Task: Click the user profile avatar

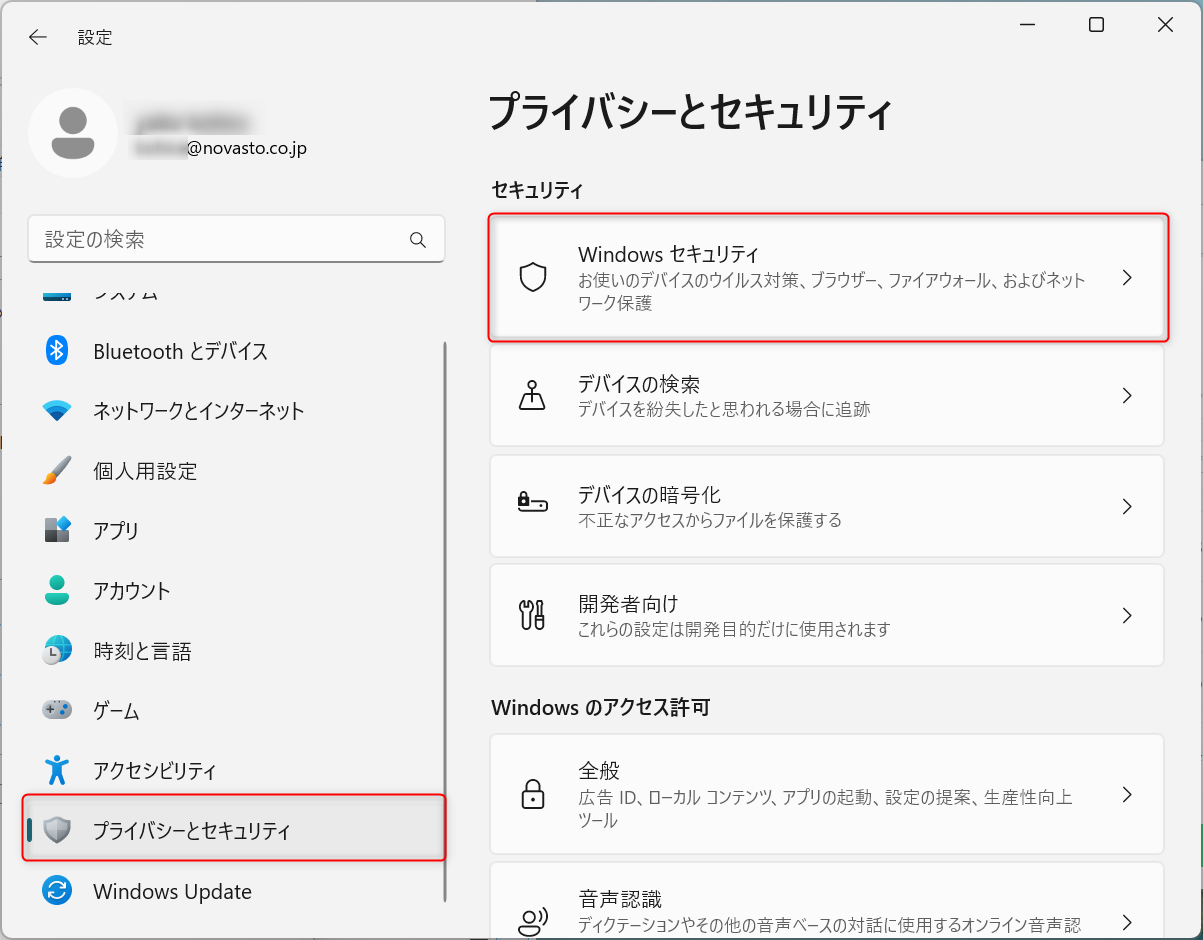Action: (73, 134)
